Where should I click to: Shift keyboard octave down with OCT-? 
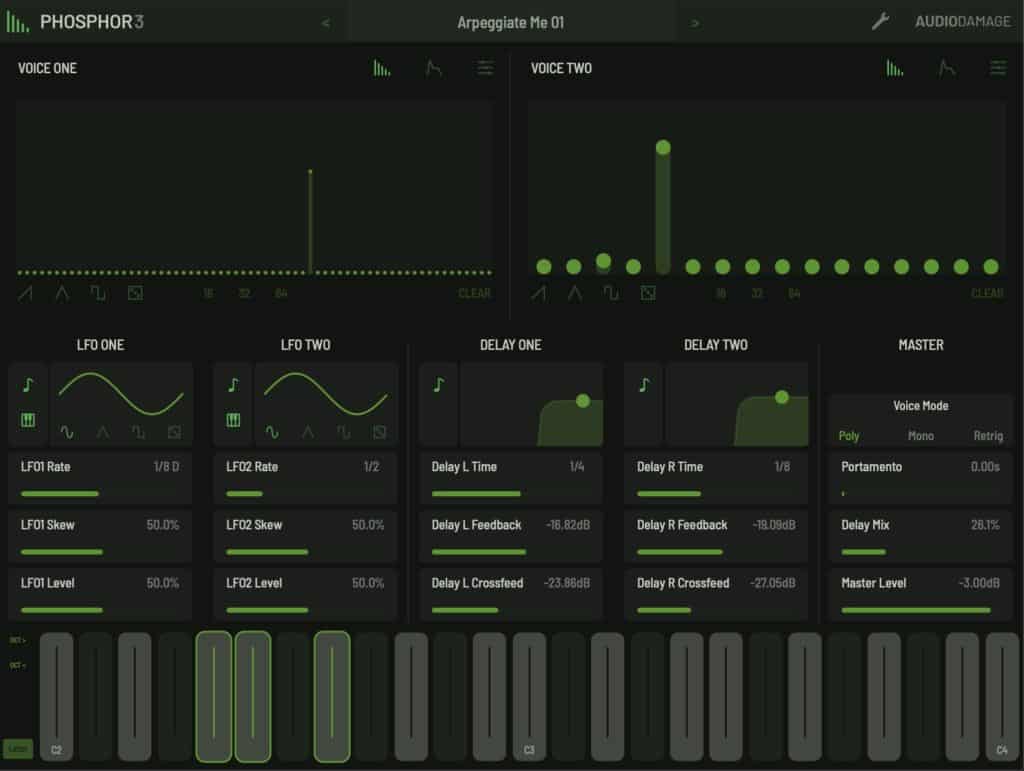point(18,665)
